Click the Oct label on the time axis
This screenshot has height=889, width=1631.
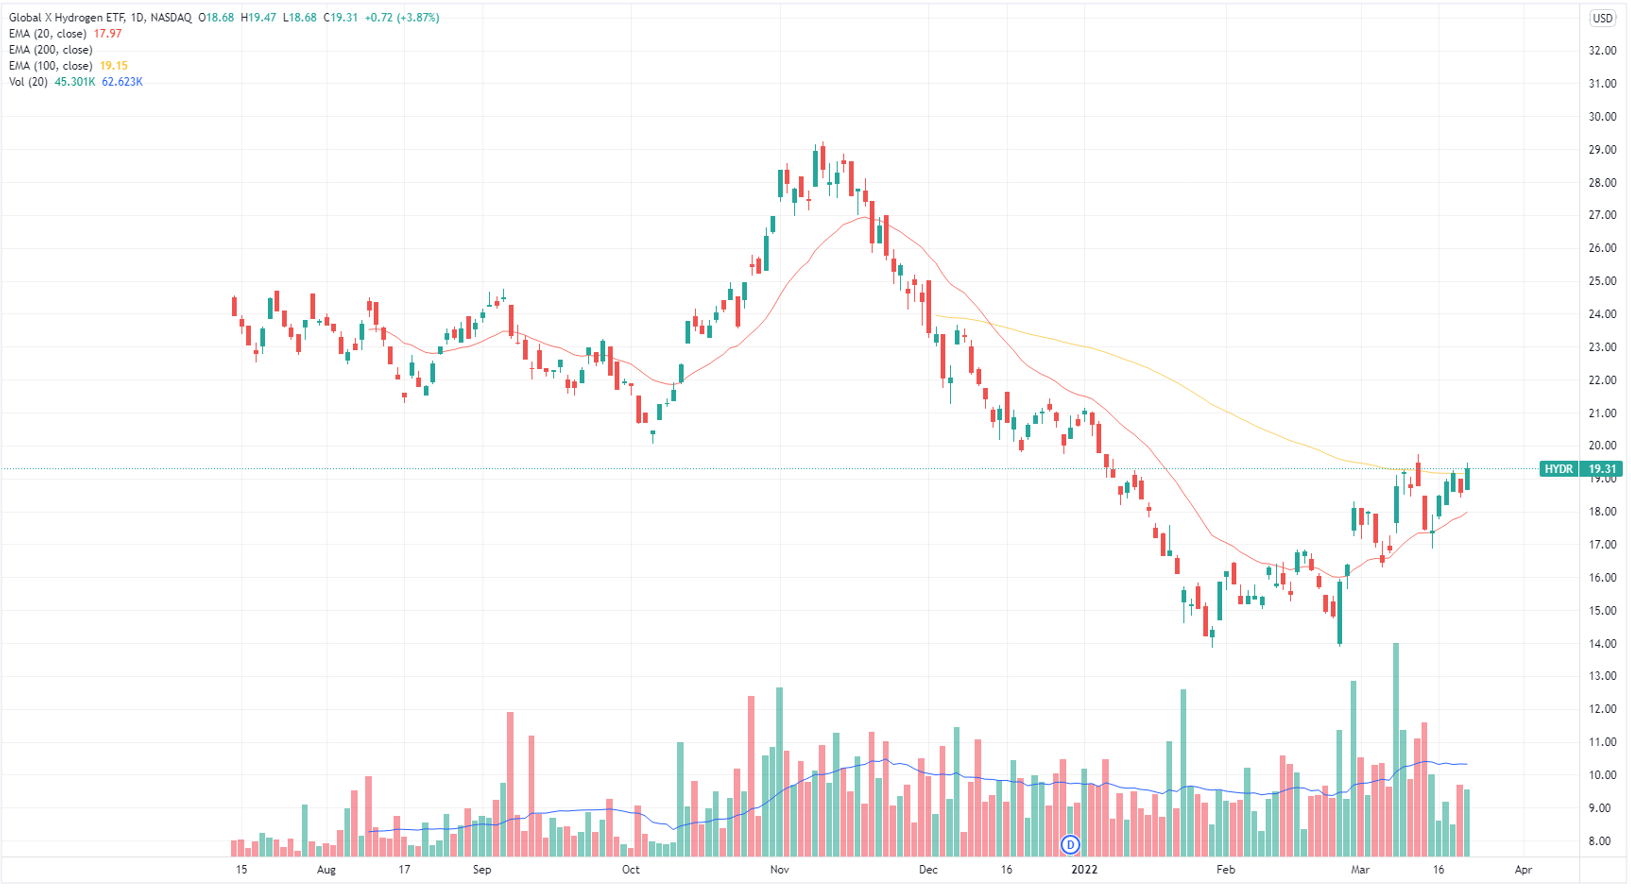pos(630,870)
